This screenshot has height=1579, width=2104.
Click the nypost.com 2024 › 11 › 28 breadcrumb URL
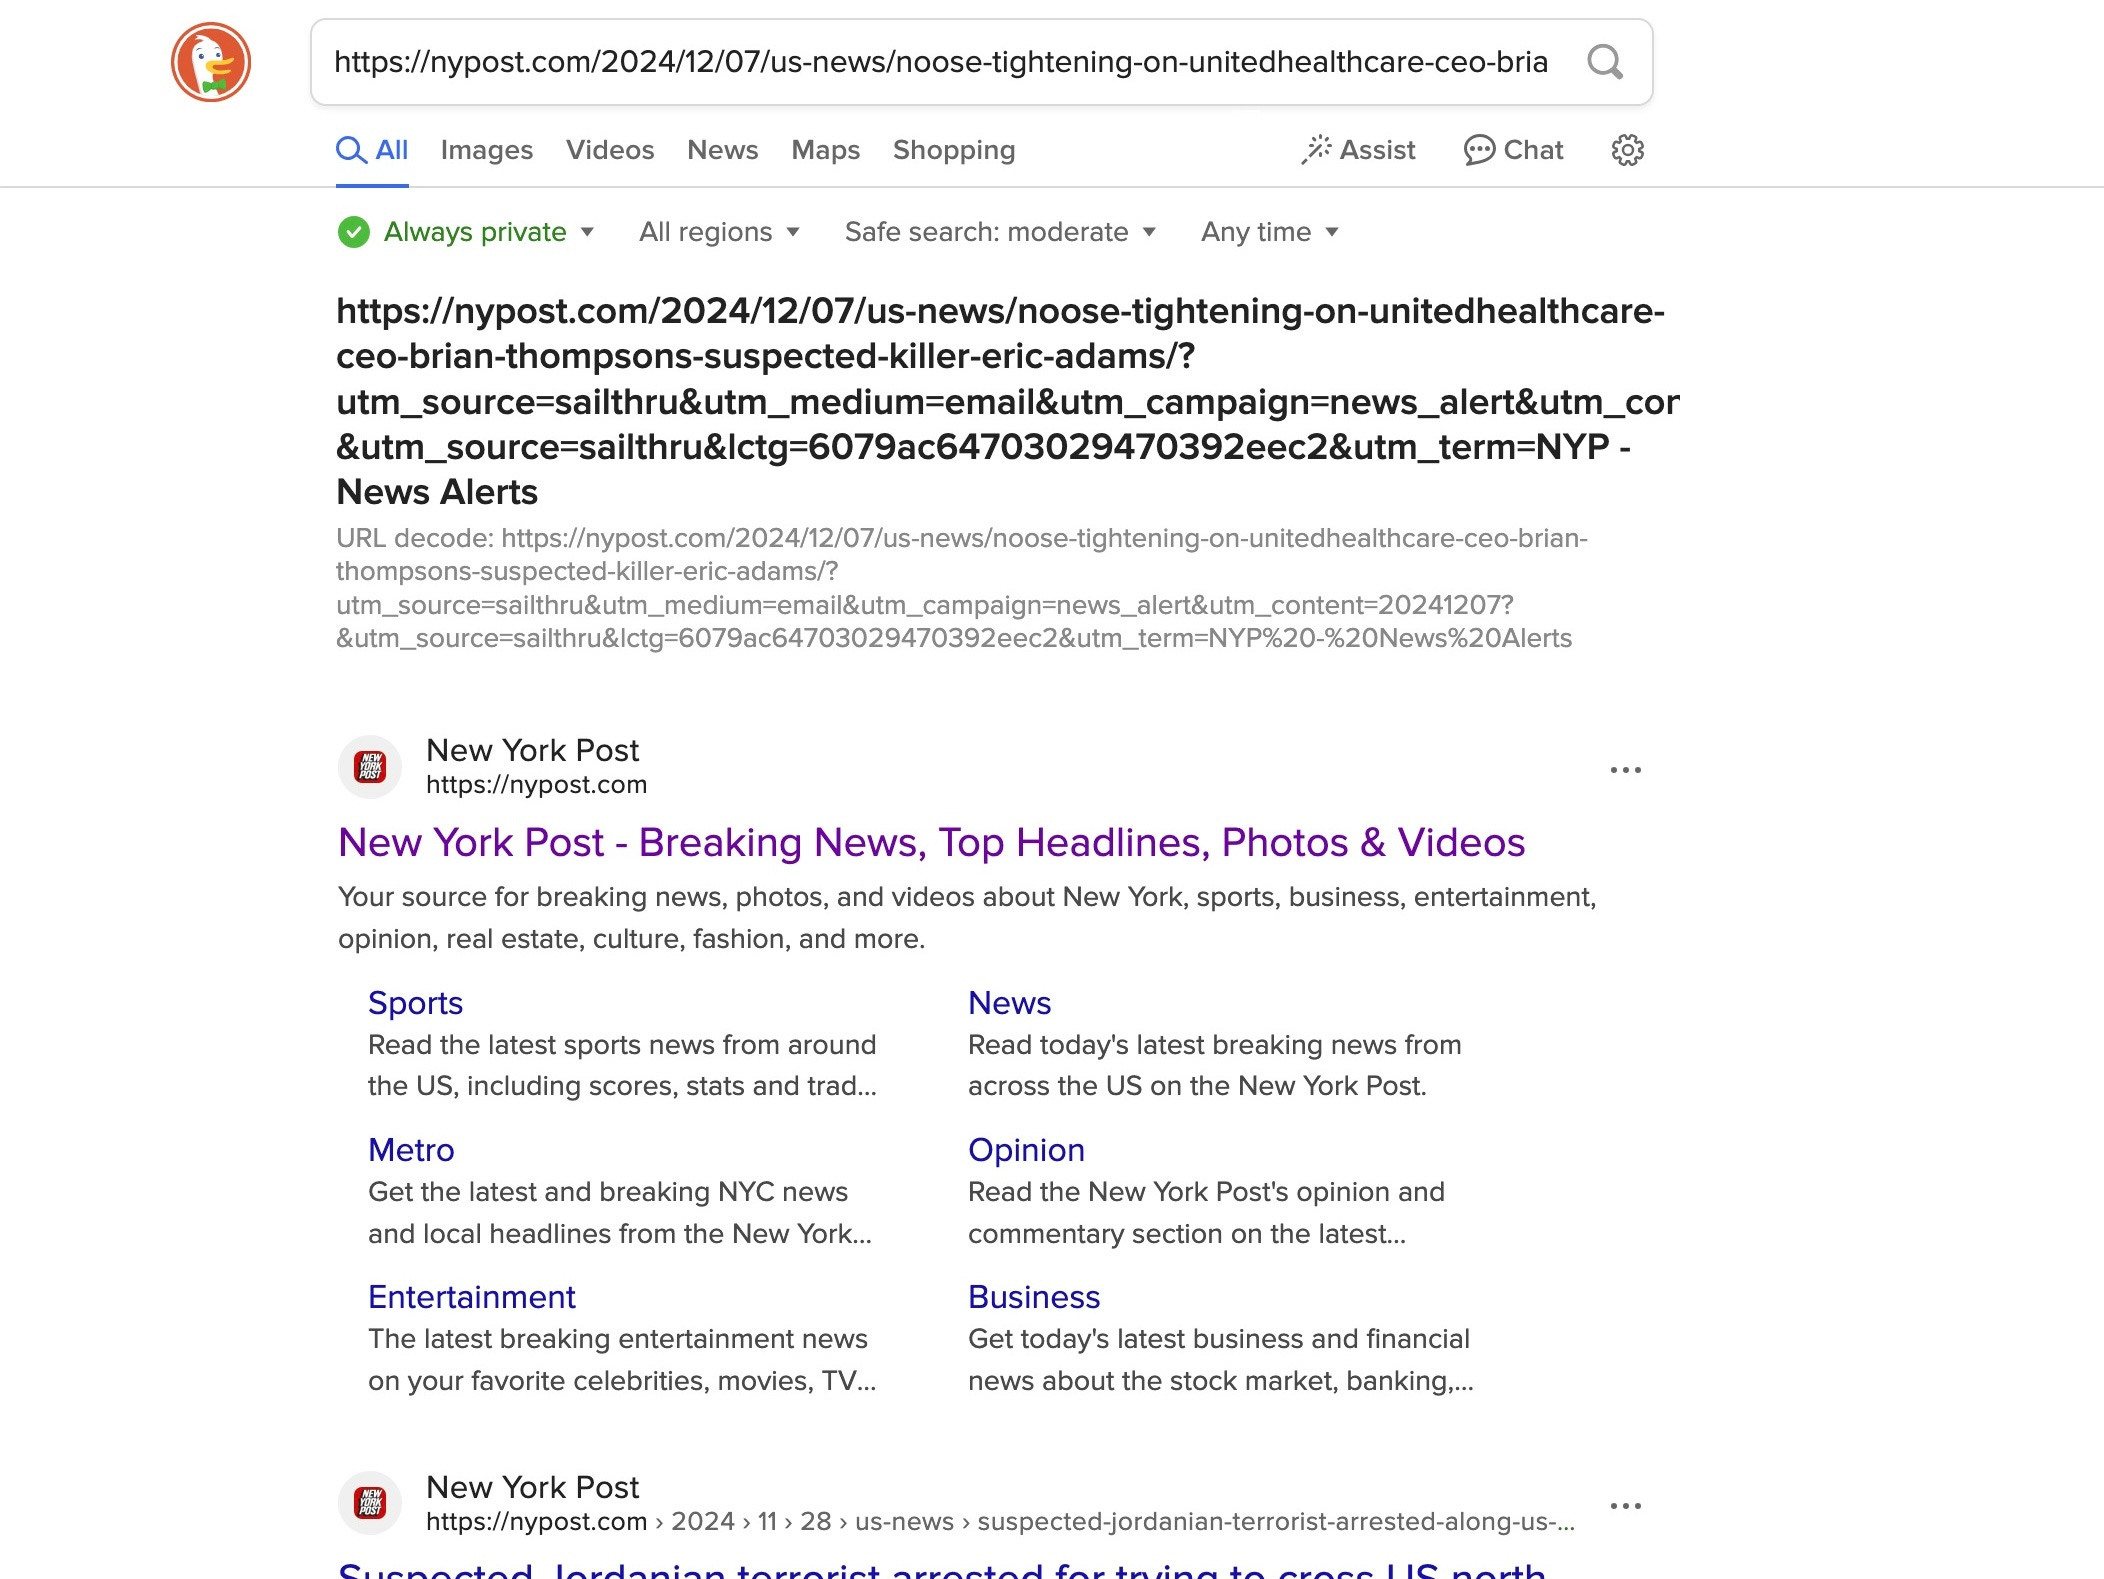pos(1000,1521)
